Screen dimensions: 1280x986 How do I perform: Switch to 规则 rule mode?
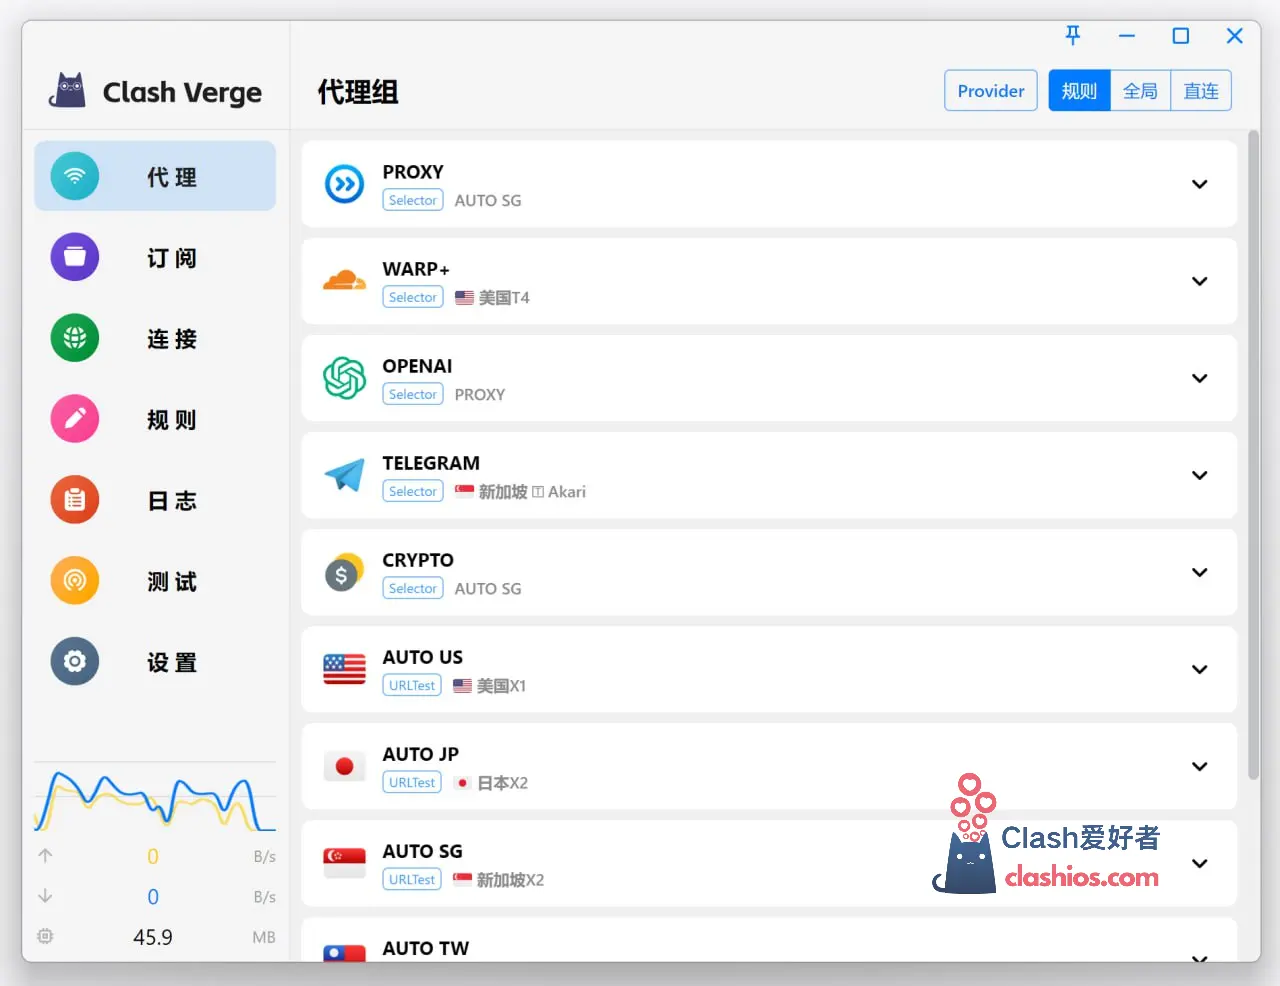[1079, 91]
